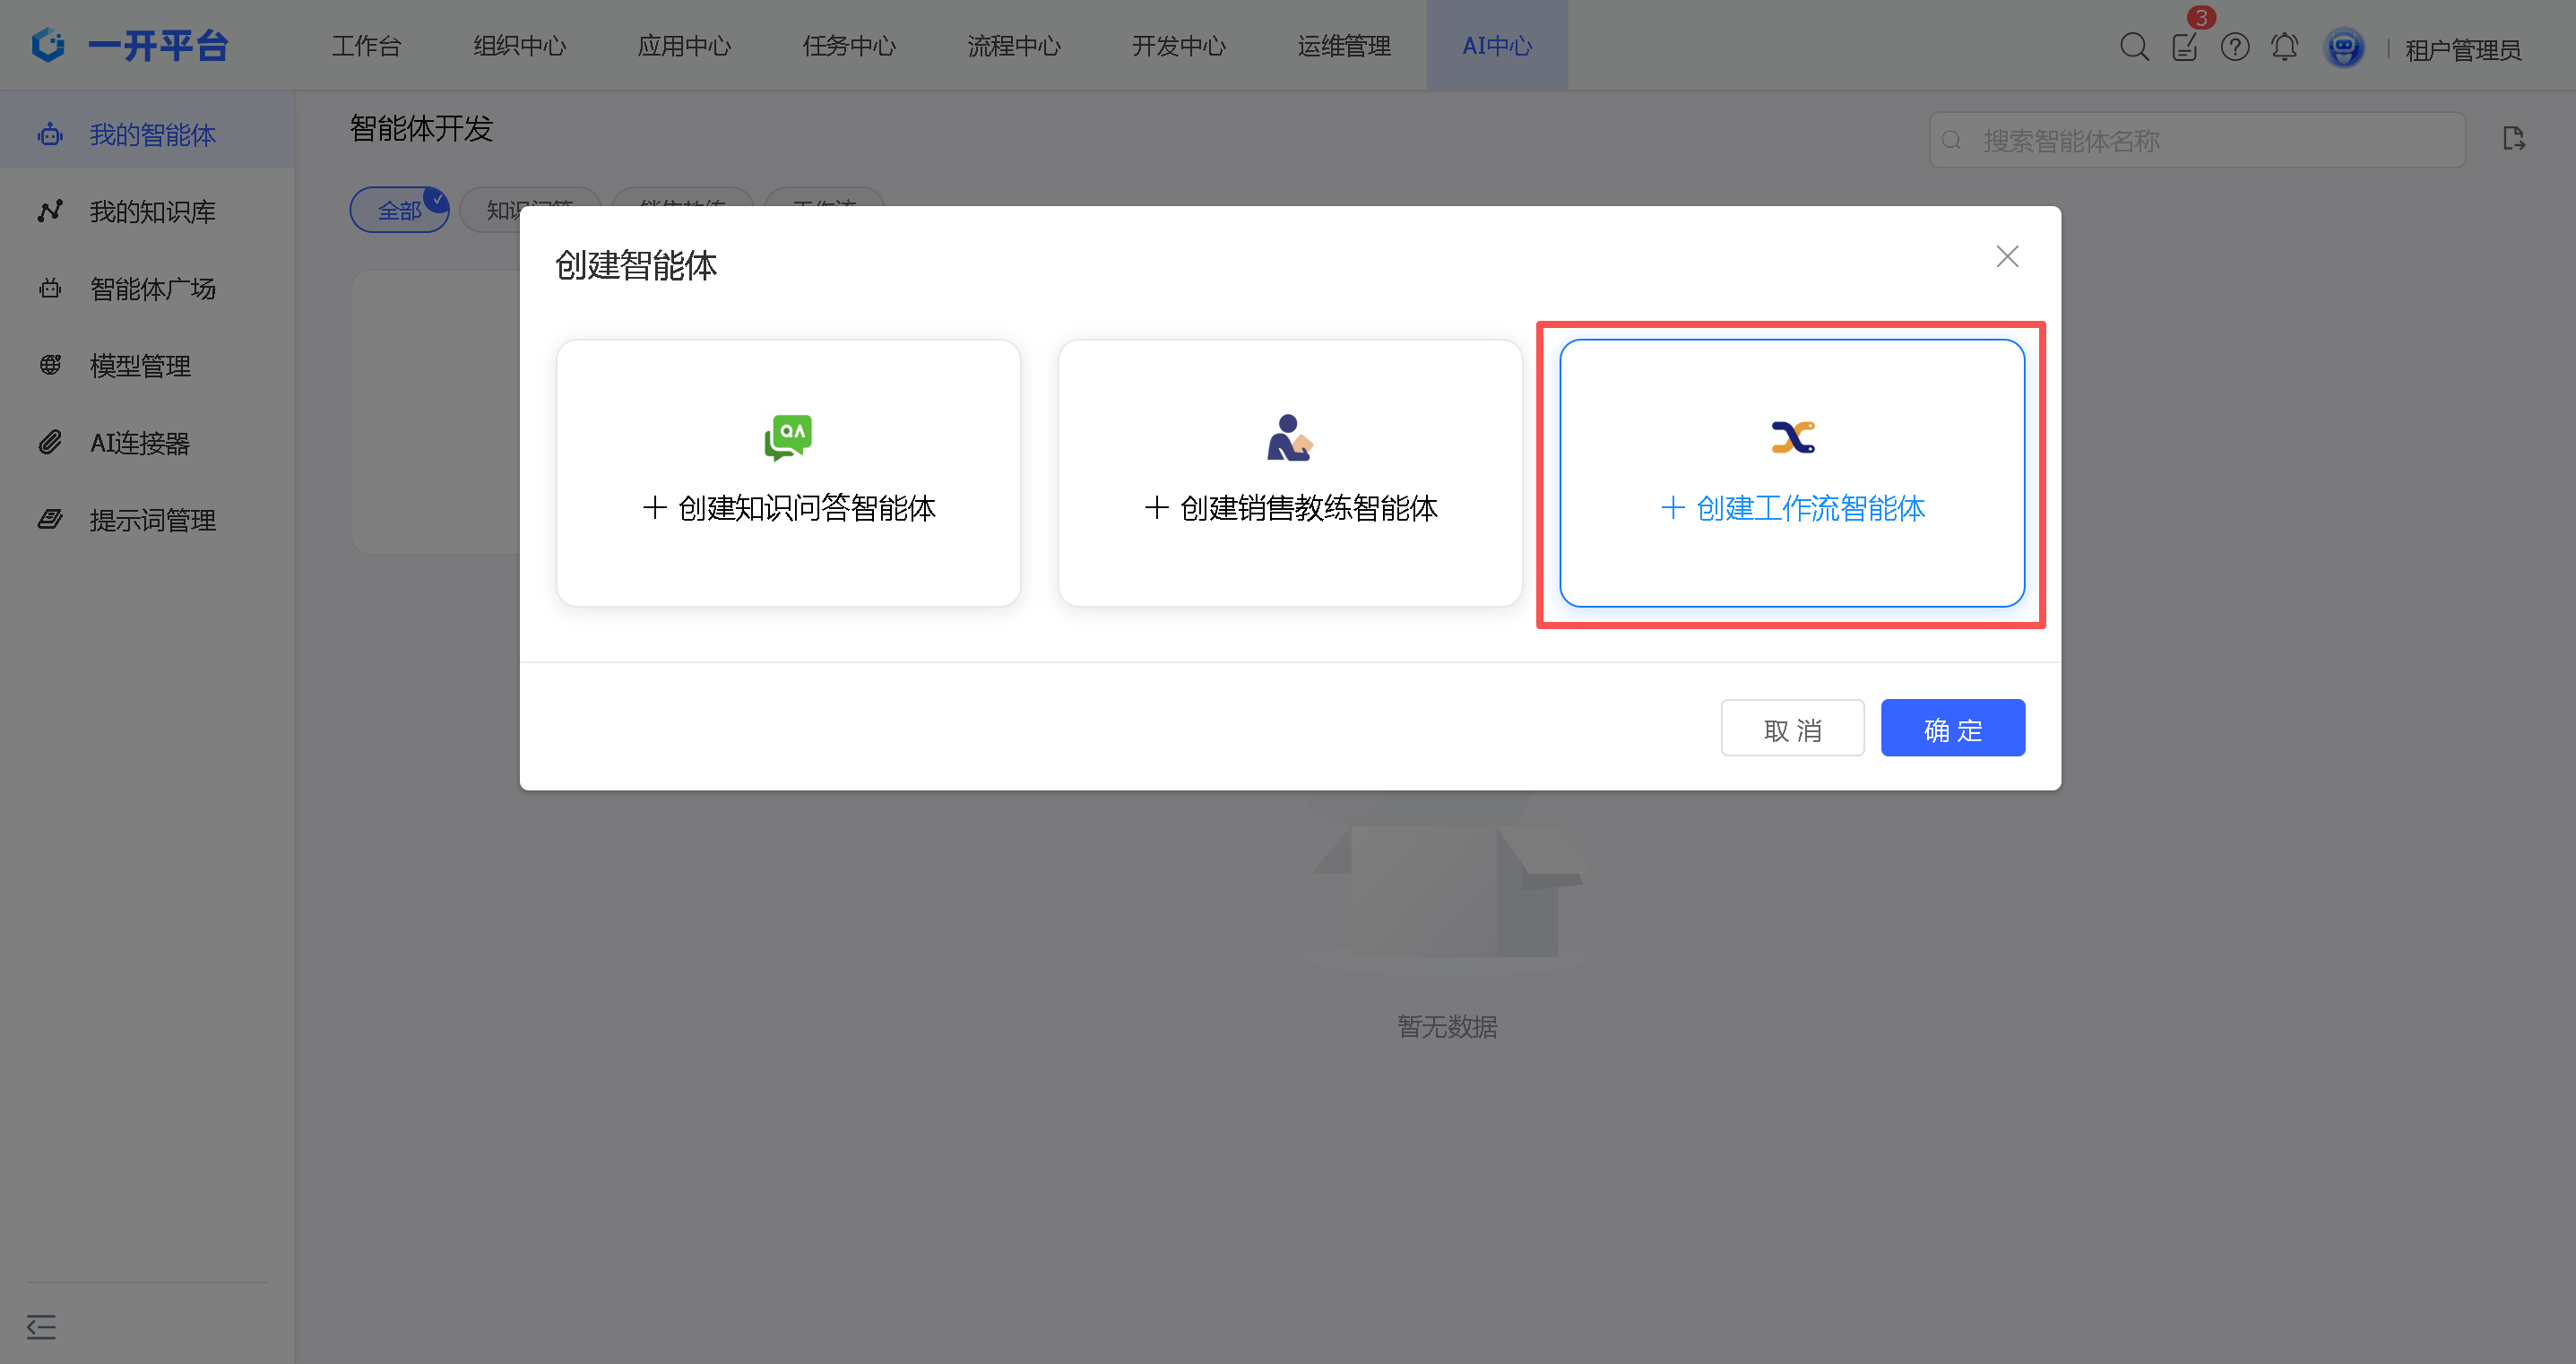
Task: Click the robot user avatar icon
Action: coord(2343,47)
